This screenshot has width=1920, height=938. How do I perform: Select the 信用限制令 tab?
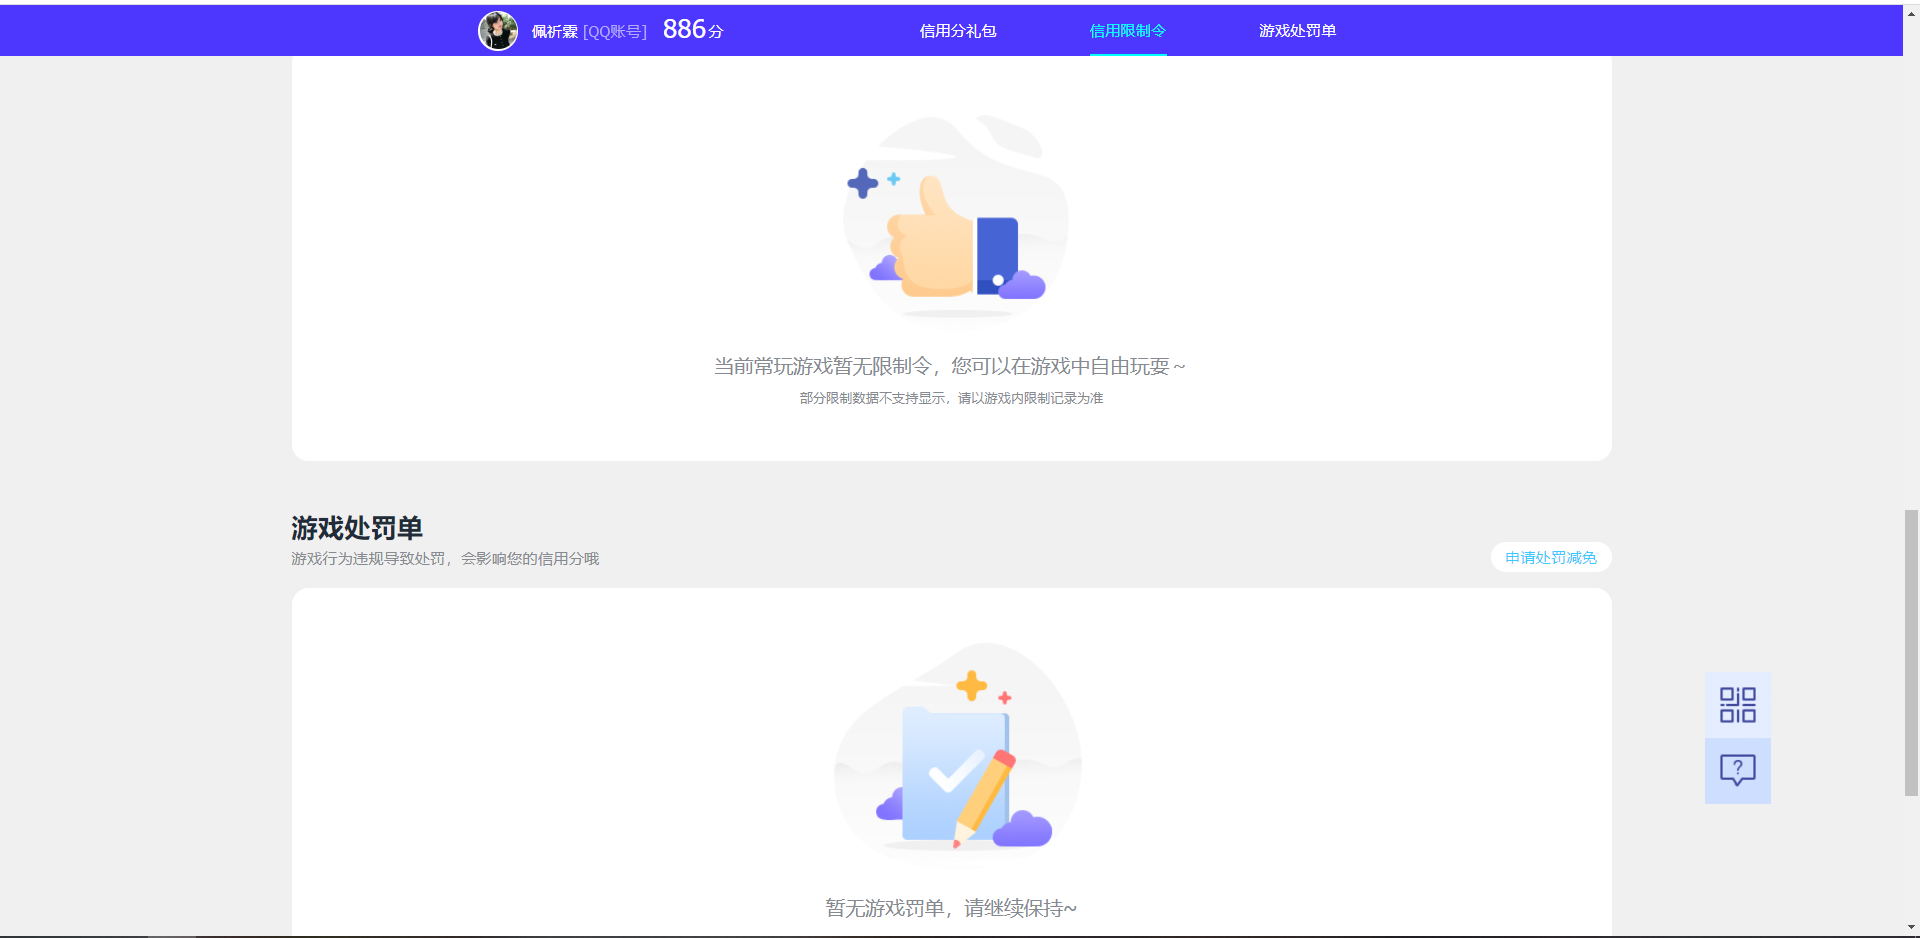1128,31
